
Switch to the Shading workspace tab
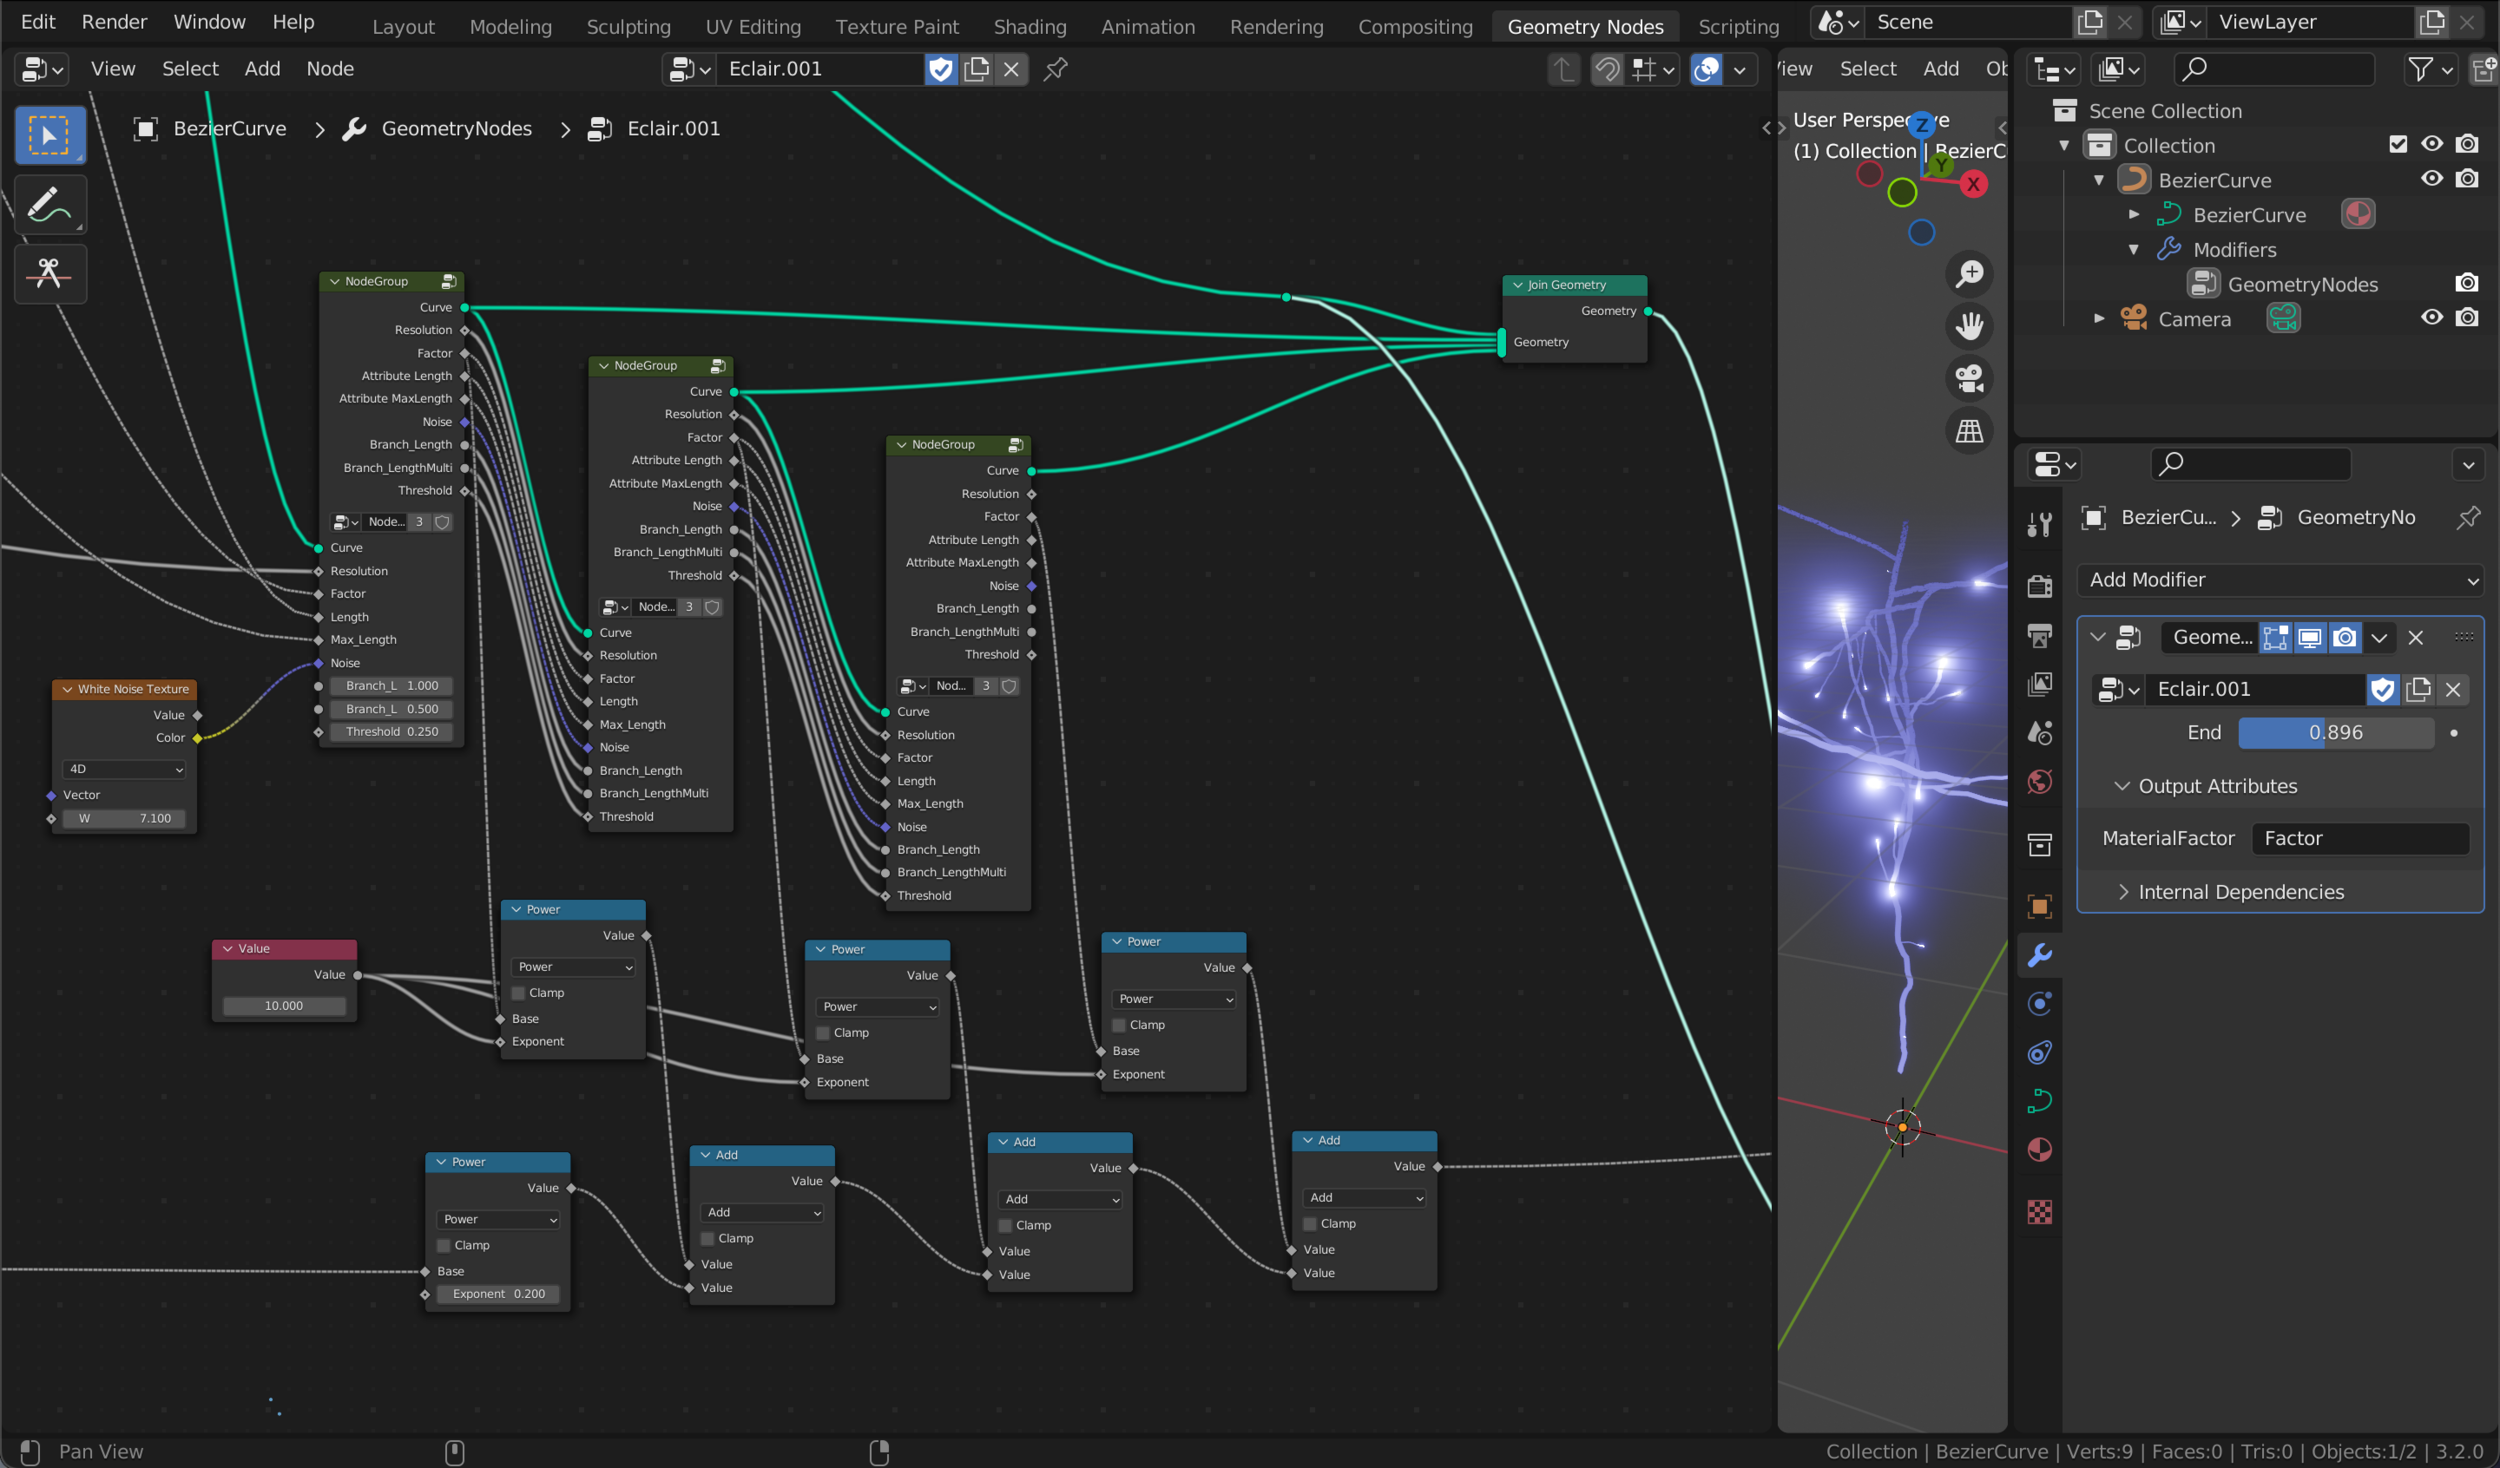tap(1029, 27)
